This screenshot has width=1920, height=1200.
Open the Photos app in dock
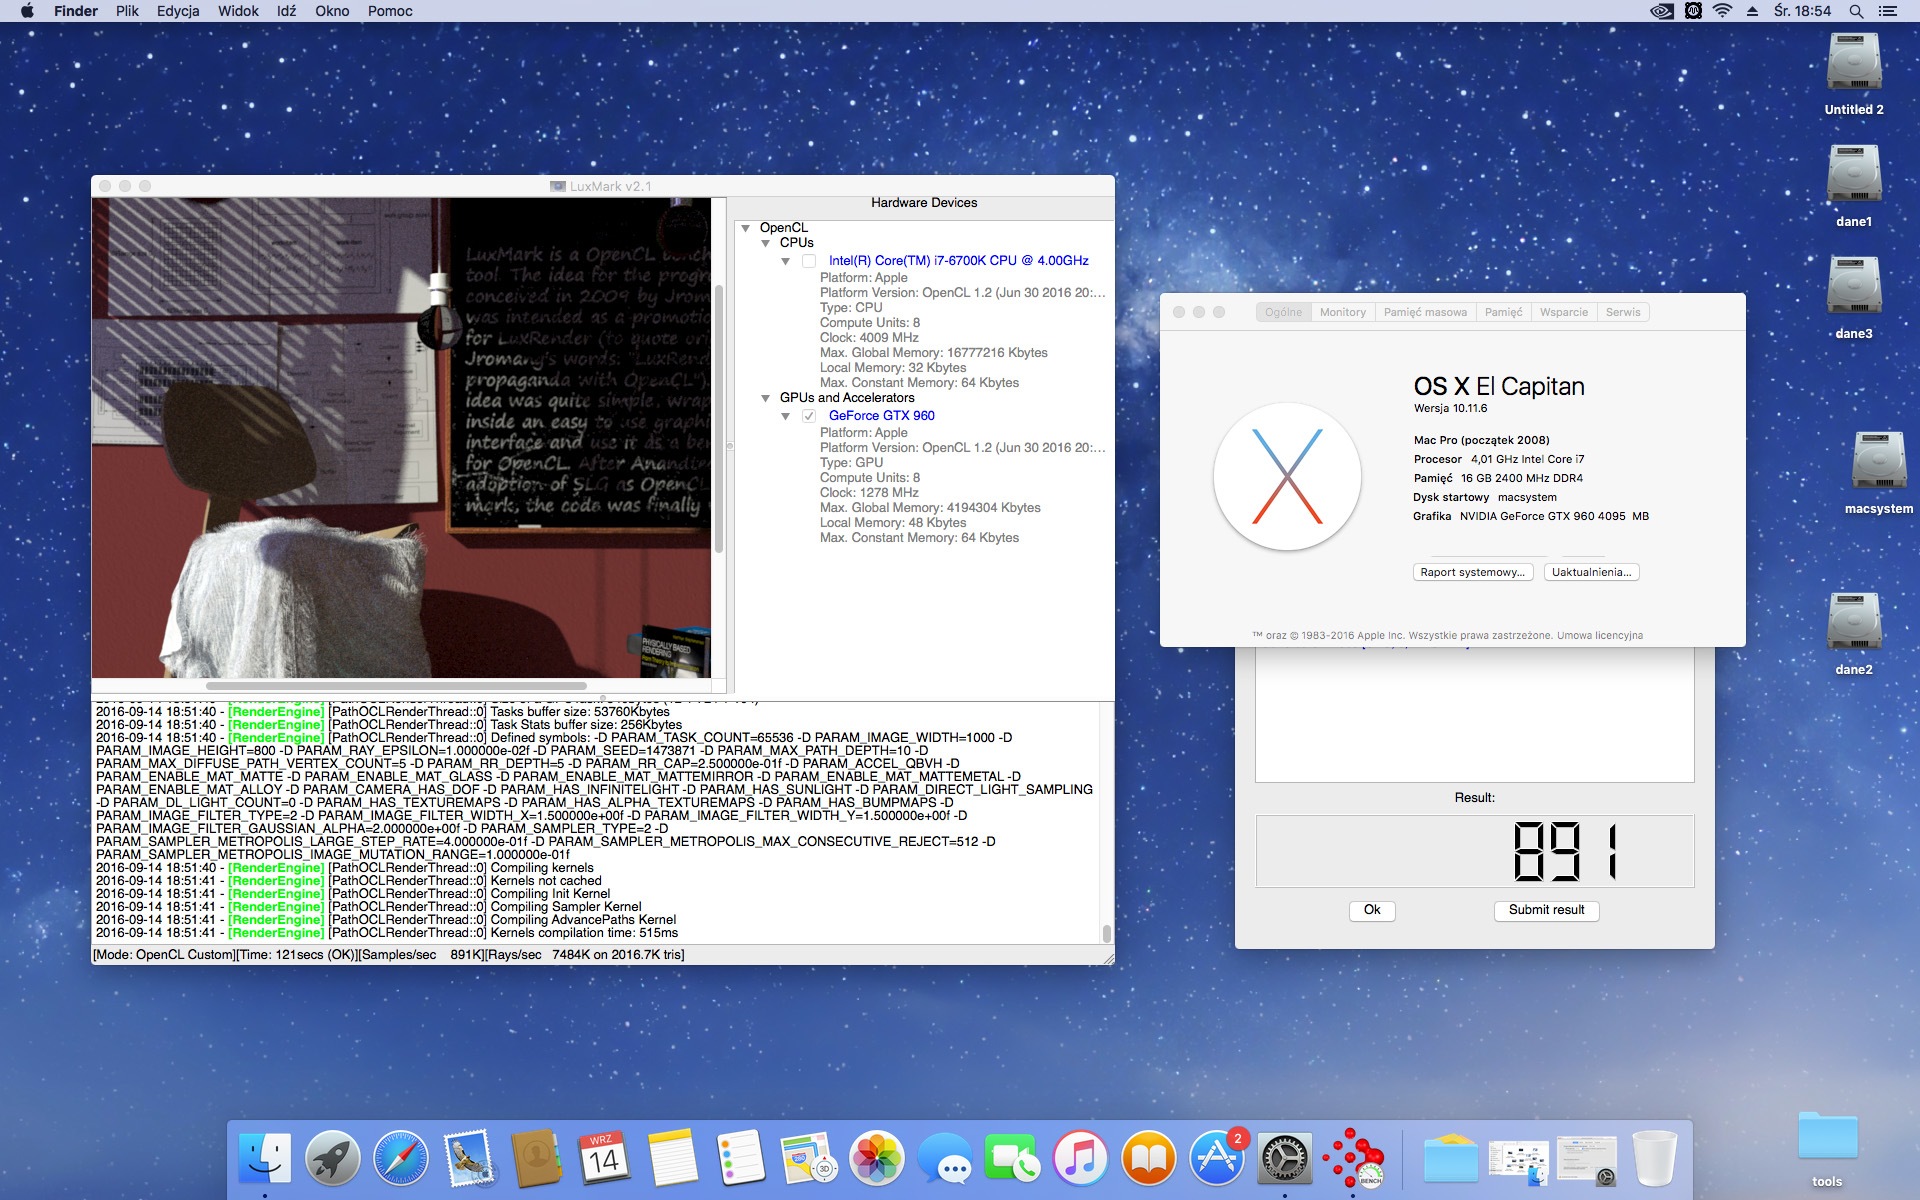click(877, 1160)
